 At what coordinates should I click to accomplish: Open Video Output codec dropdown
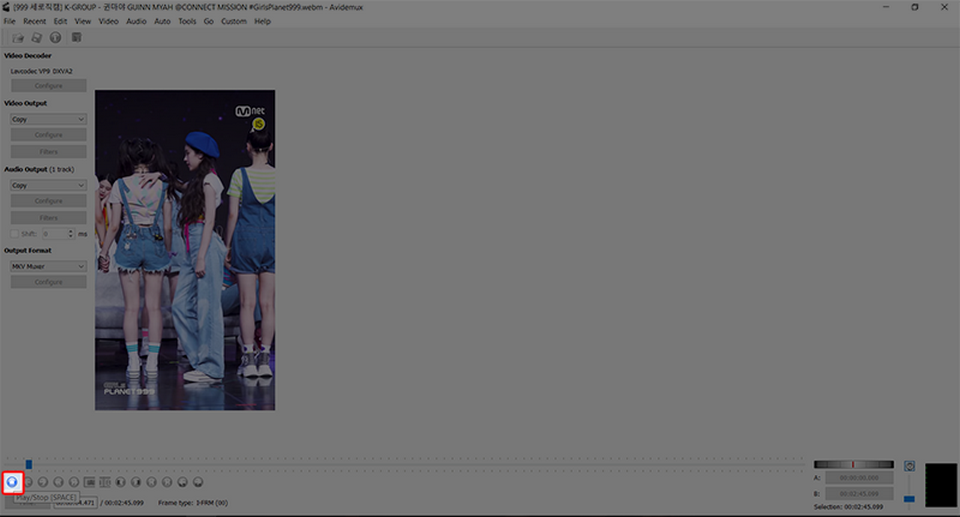(x=48, y=119)
